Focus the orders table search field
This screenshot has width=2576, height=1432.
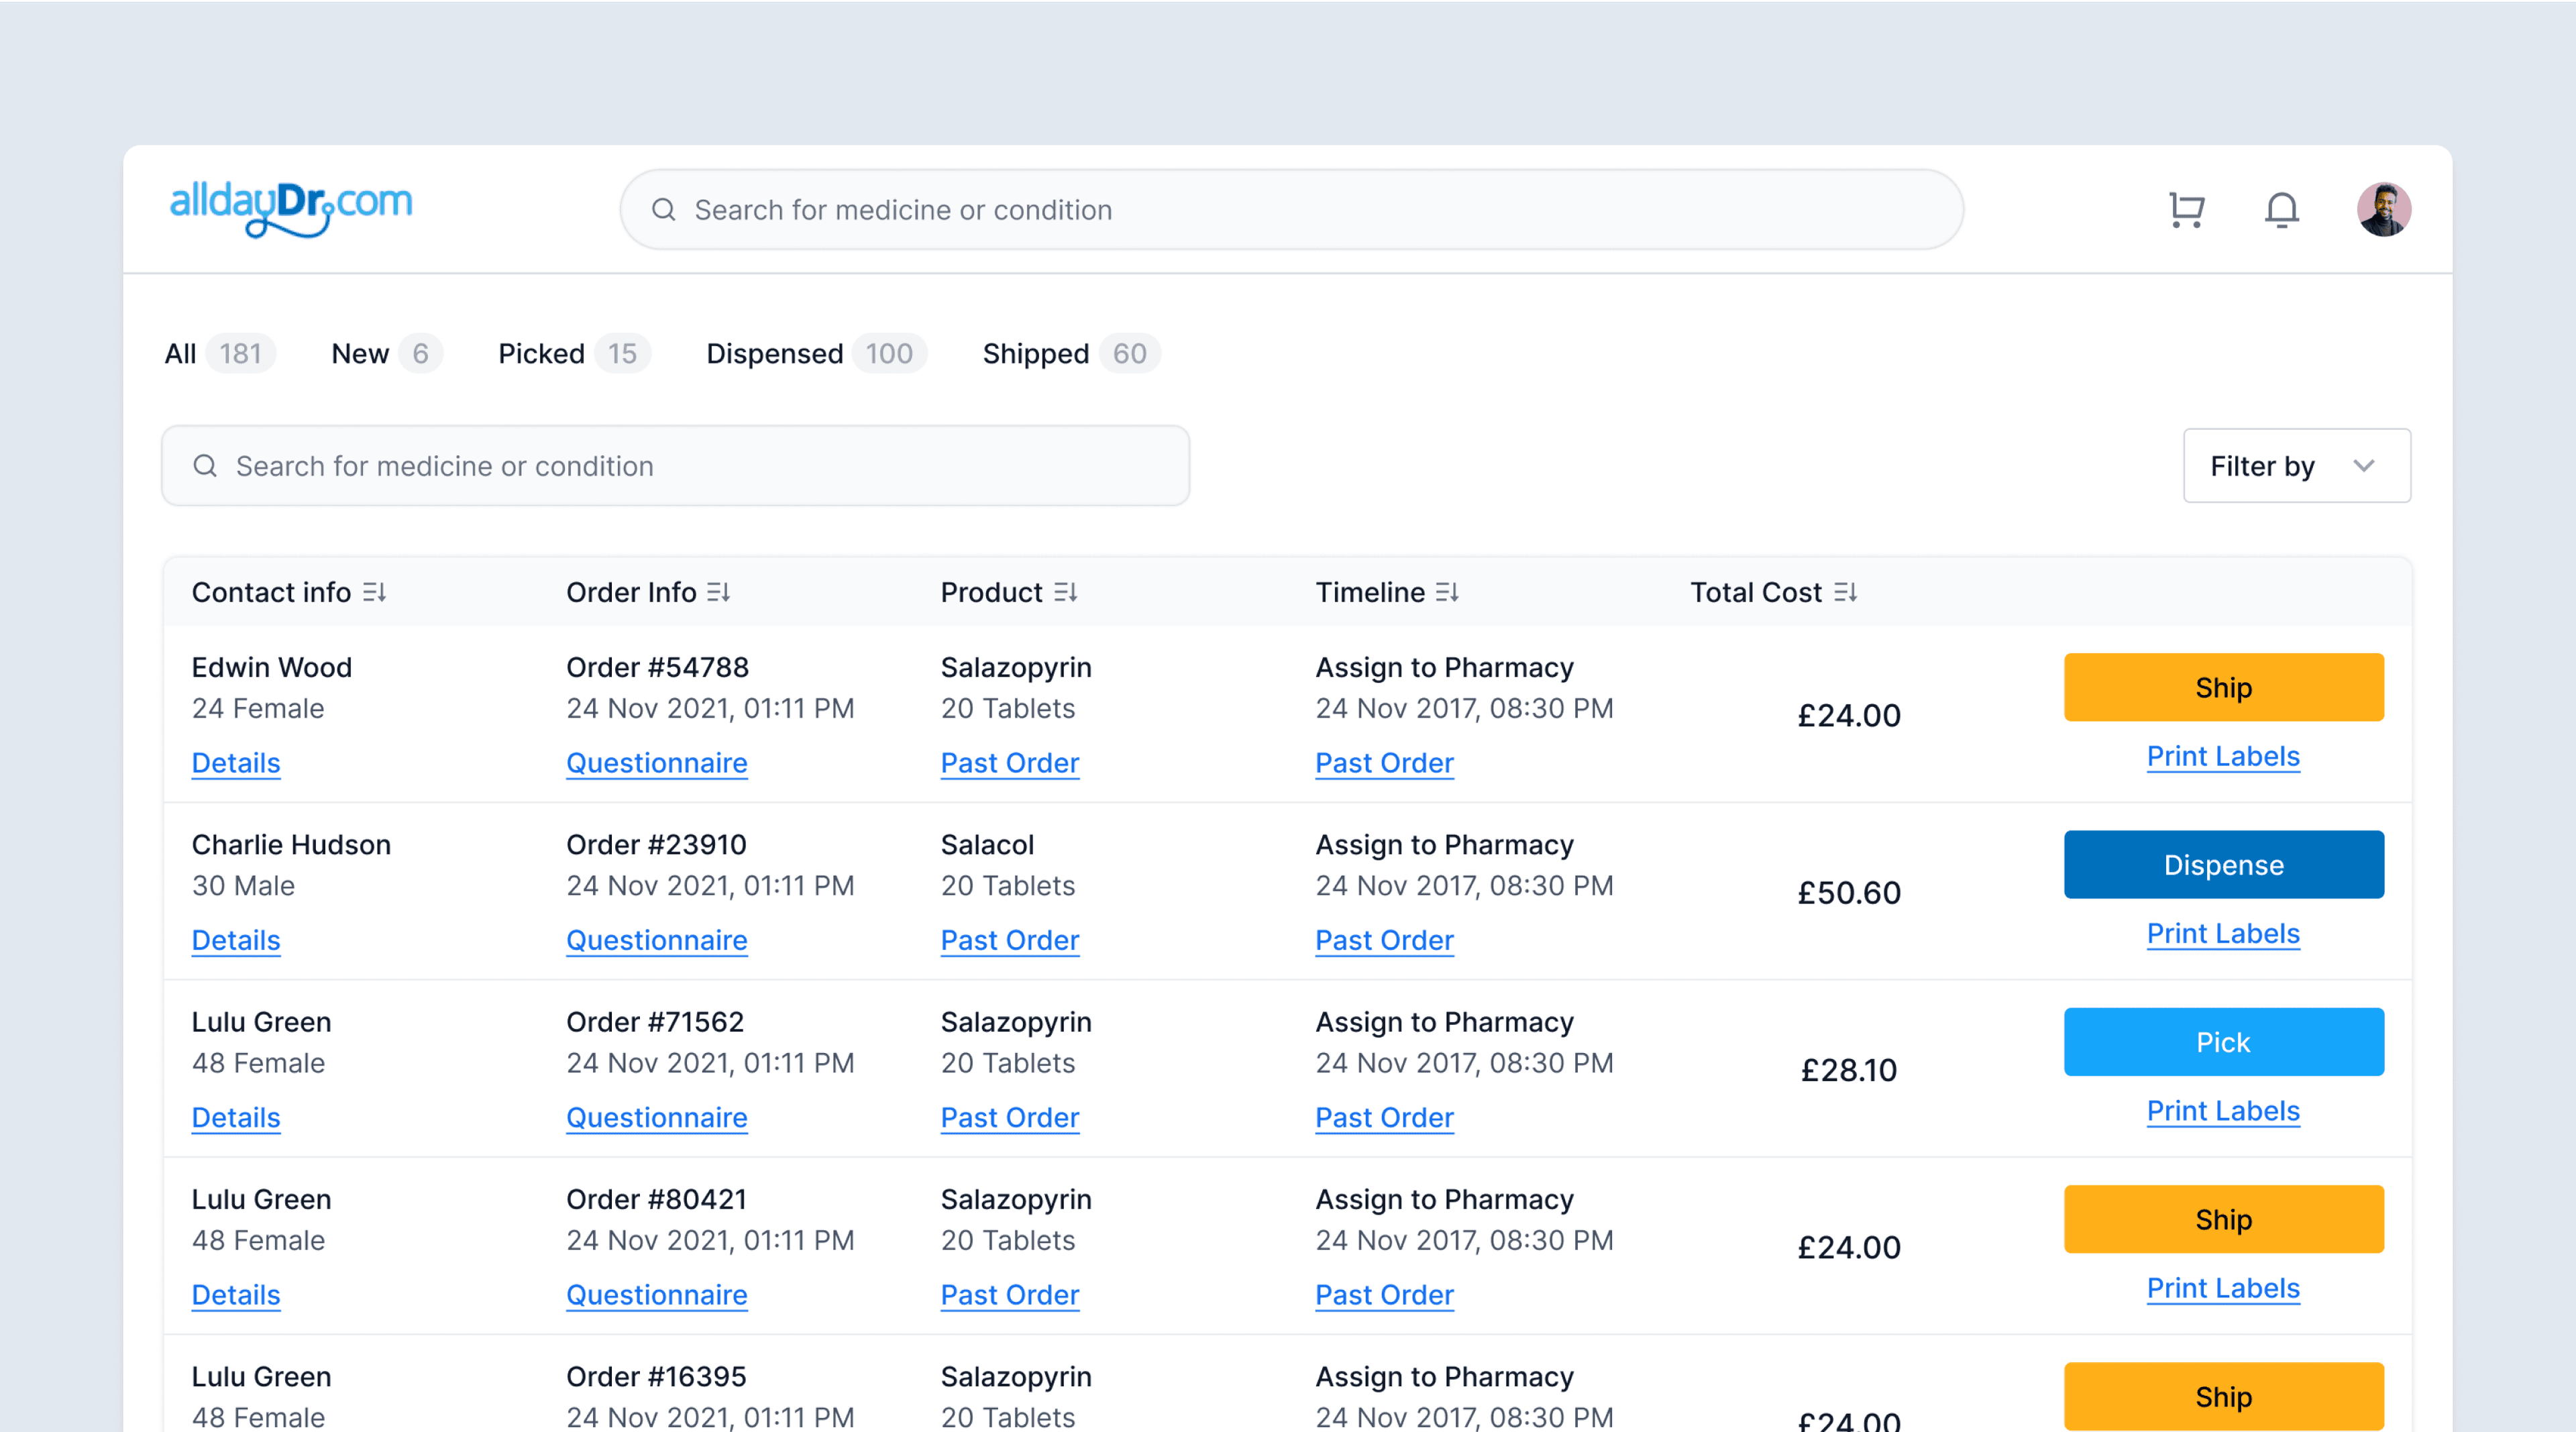(x=675, y=466)
